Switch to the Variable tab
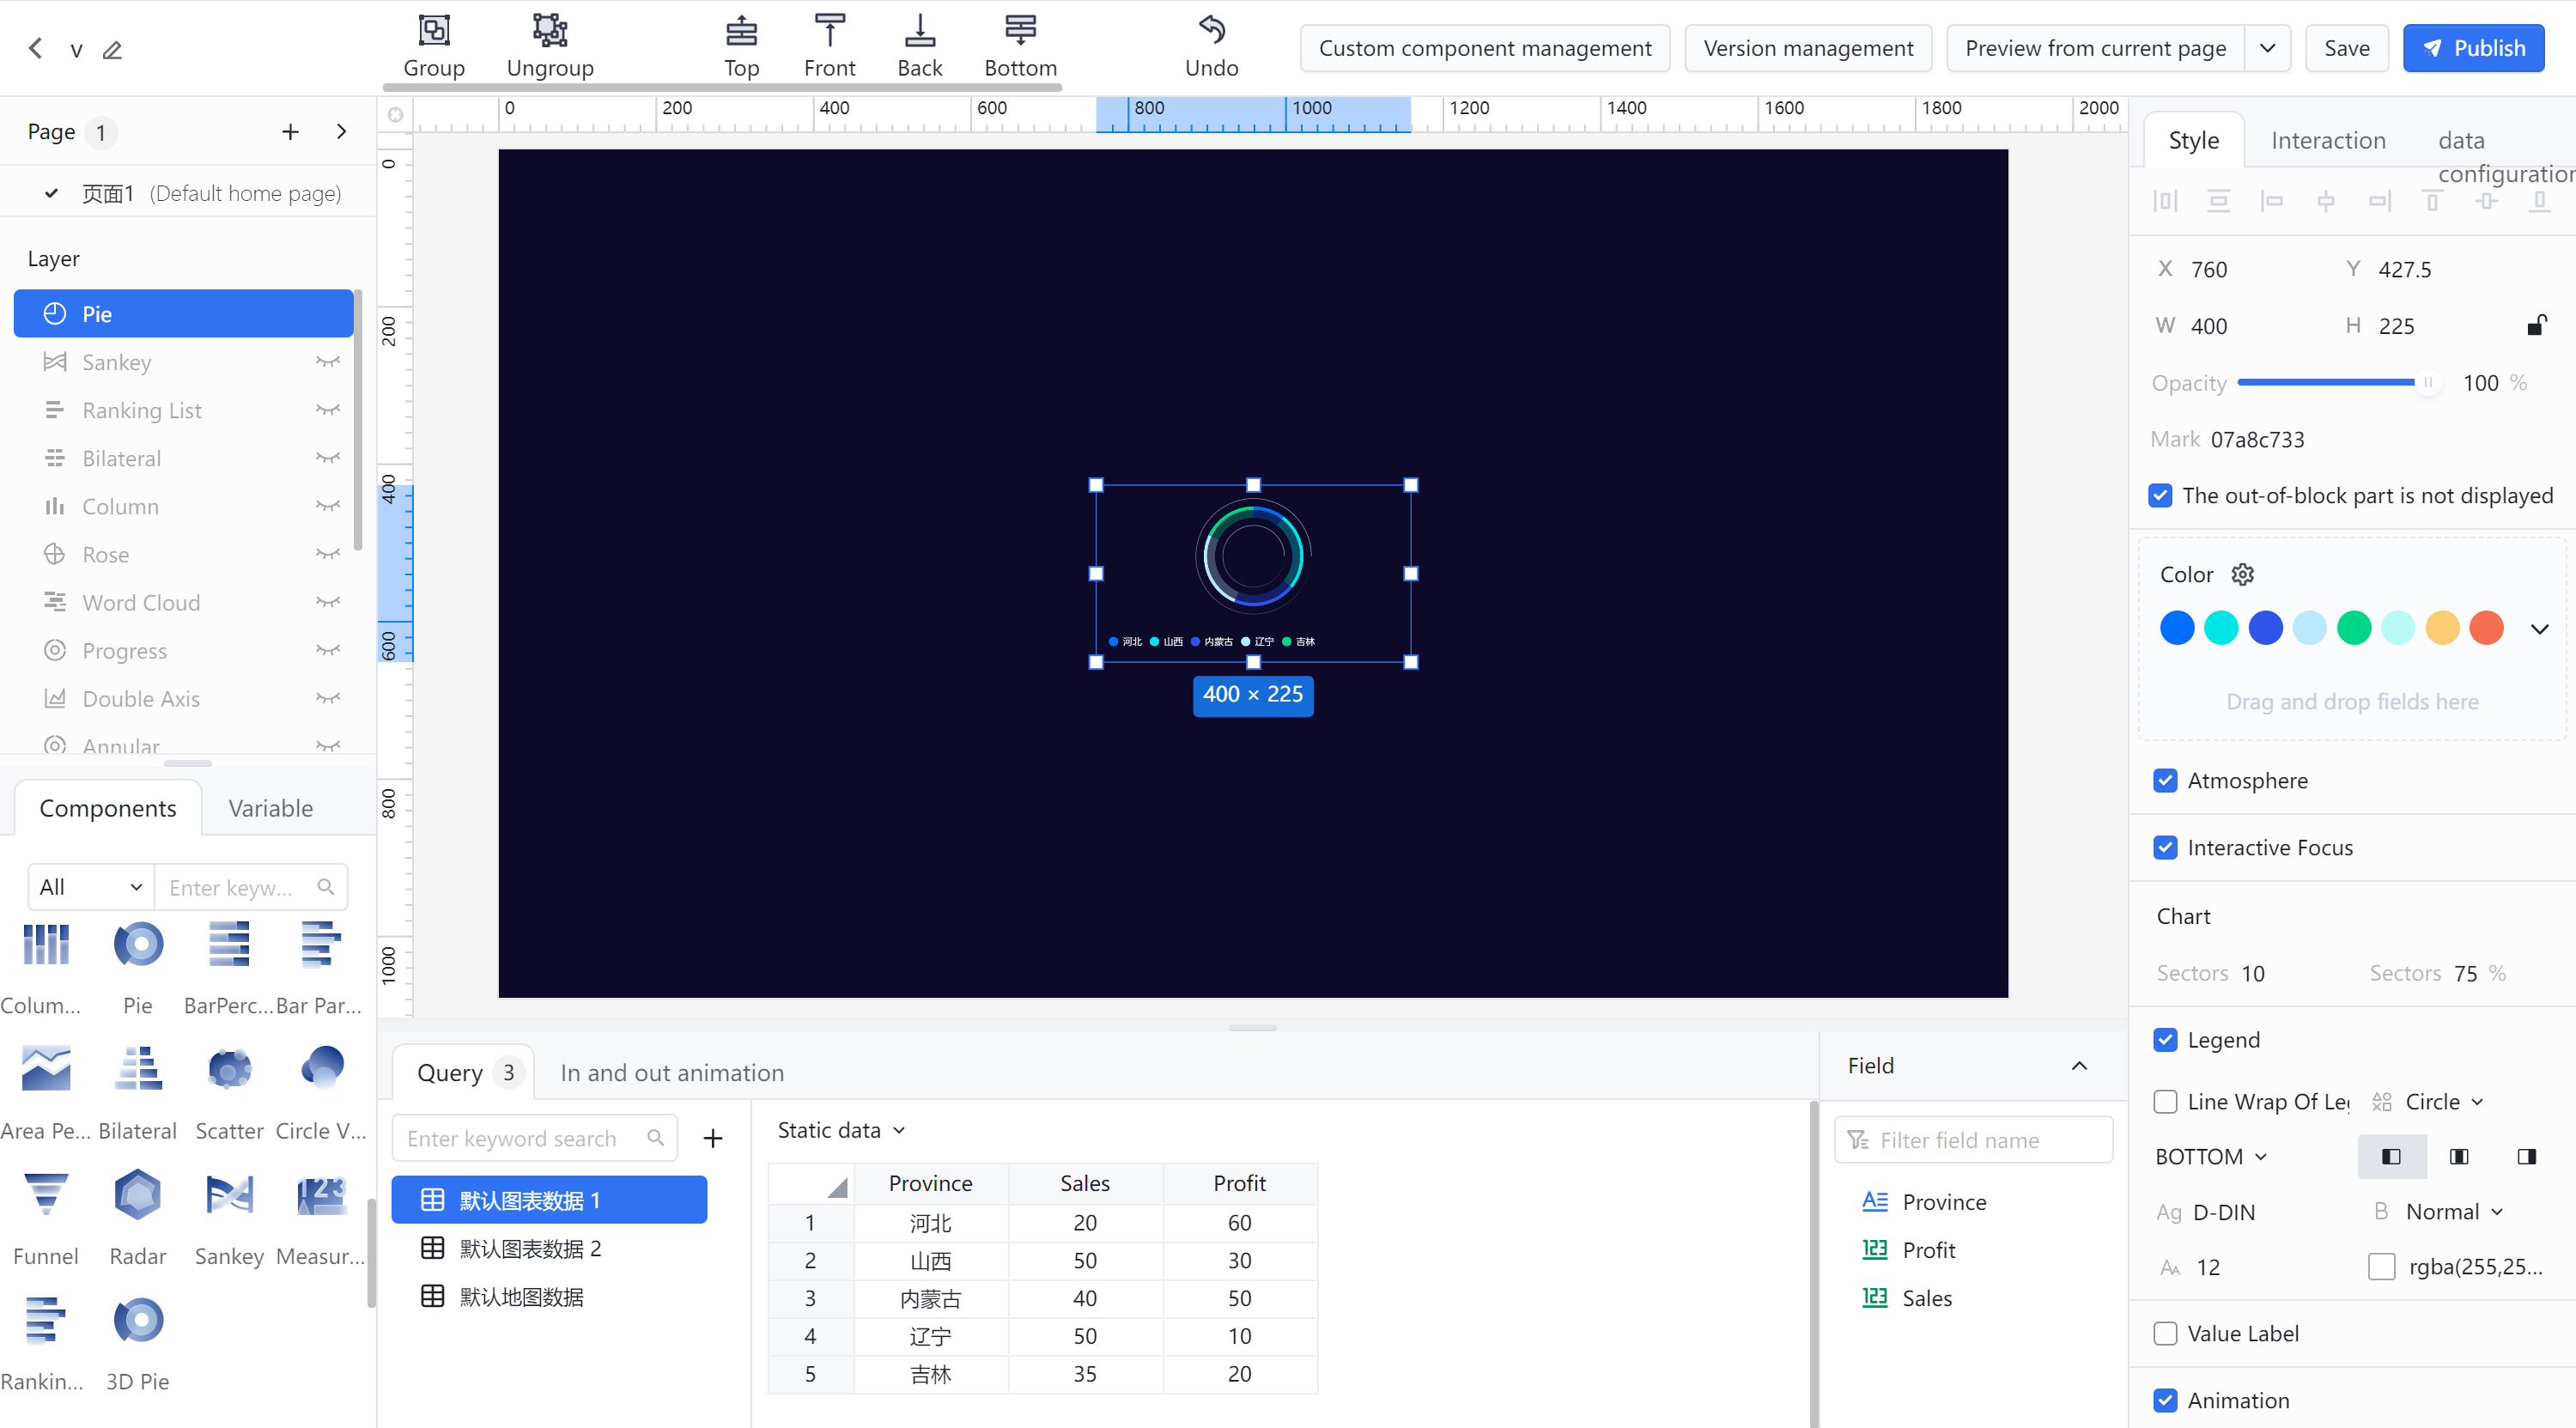 270,808
